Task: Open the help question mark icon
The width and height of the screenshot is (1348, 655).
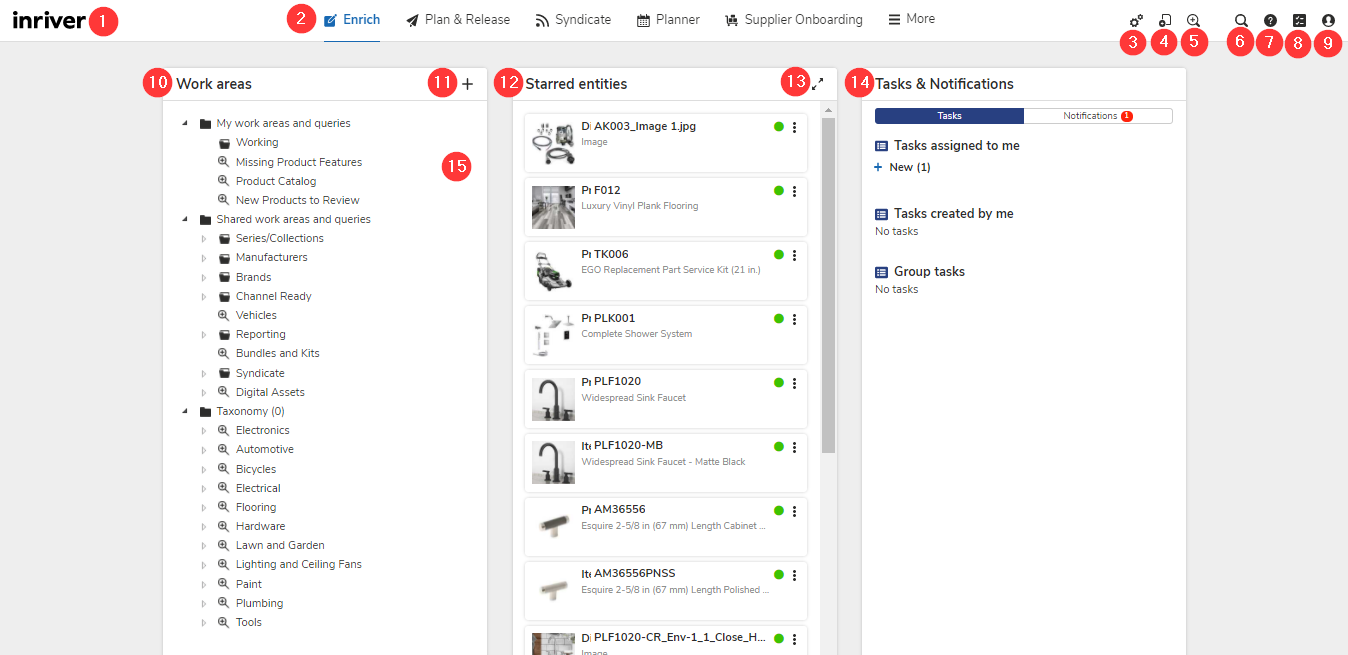Action: coord(1270,20)
